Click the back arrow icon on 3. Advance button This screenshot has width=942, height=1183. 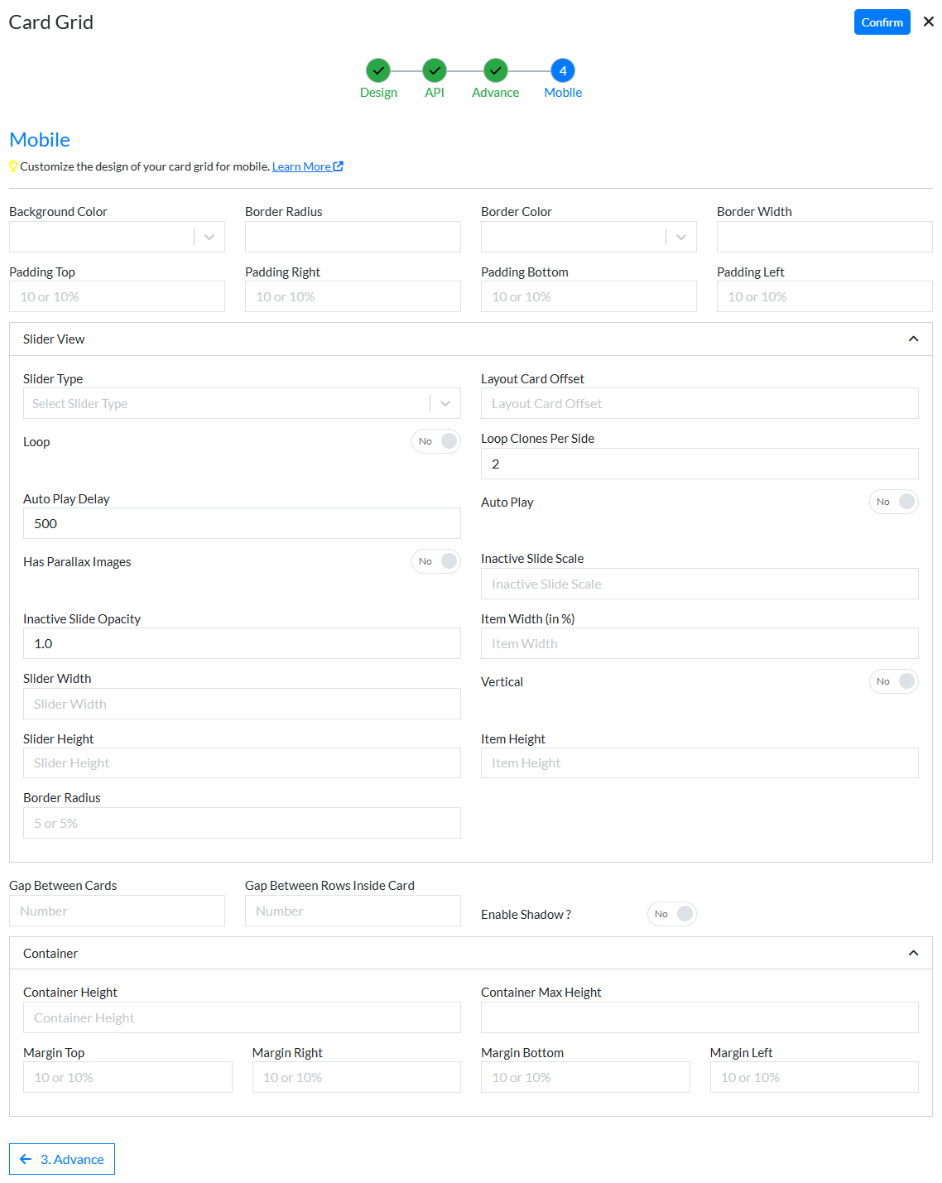point(27,1159)
